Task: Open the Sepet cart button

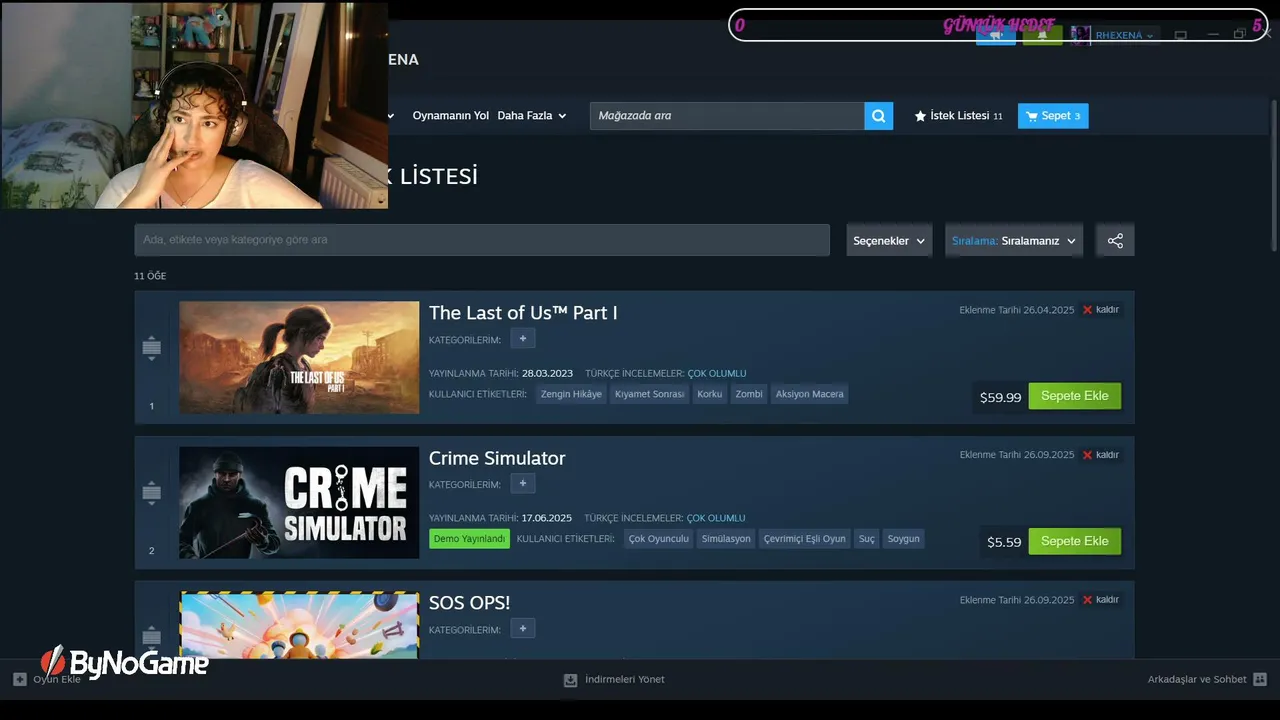Action: tap(1053, 116)
